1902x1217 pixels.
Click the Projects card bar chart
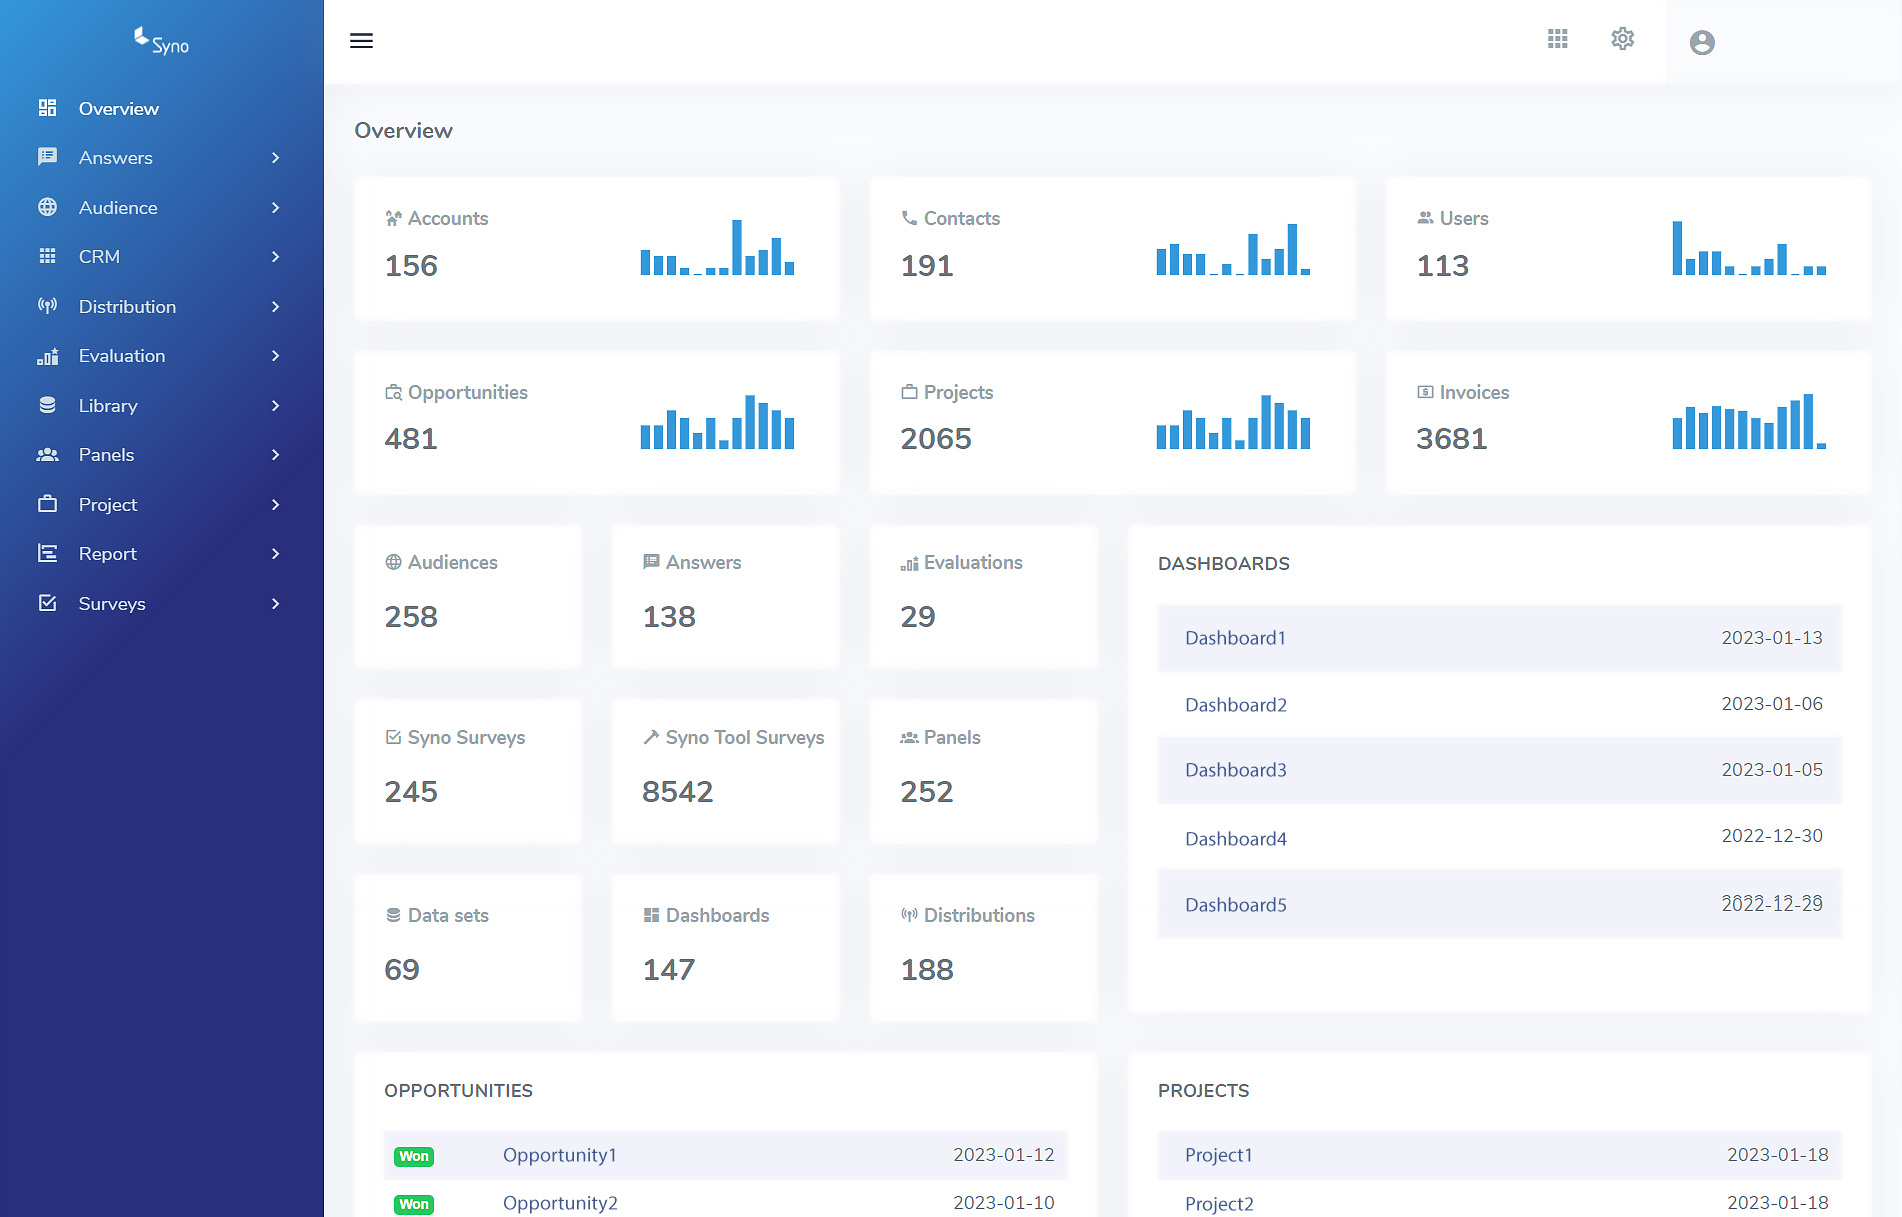(x=1233, y=421)
